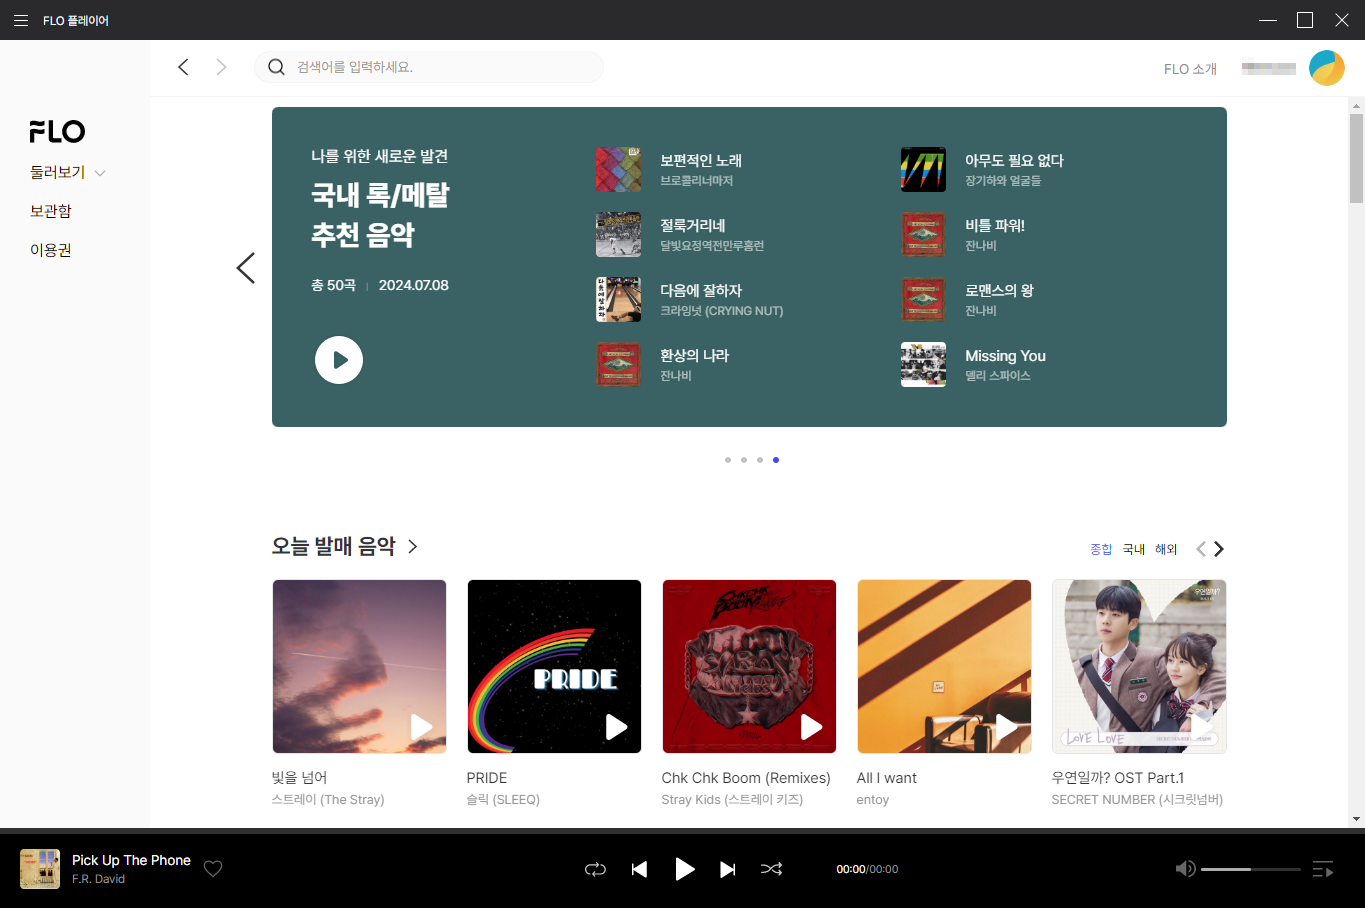The image size is (1365, 908).
Task: Open song Missing You in banner
Action: (1005, 355)
